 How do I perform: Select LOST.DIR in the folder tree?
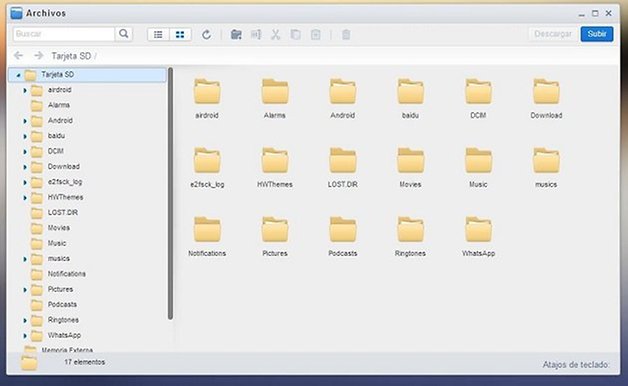pyautogui.click(x=62, y=212)
